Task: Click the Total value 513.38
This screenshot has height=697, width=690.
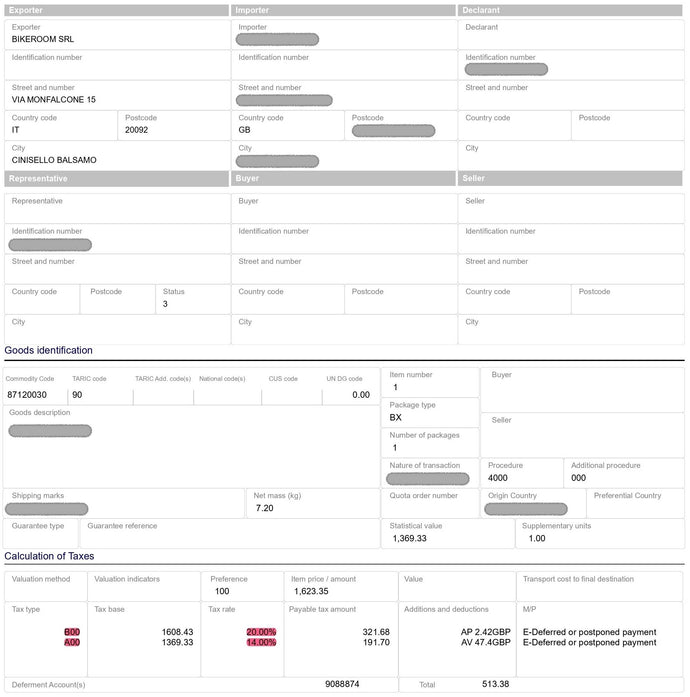Action: click(495, 684)
